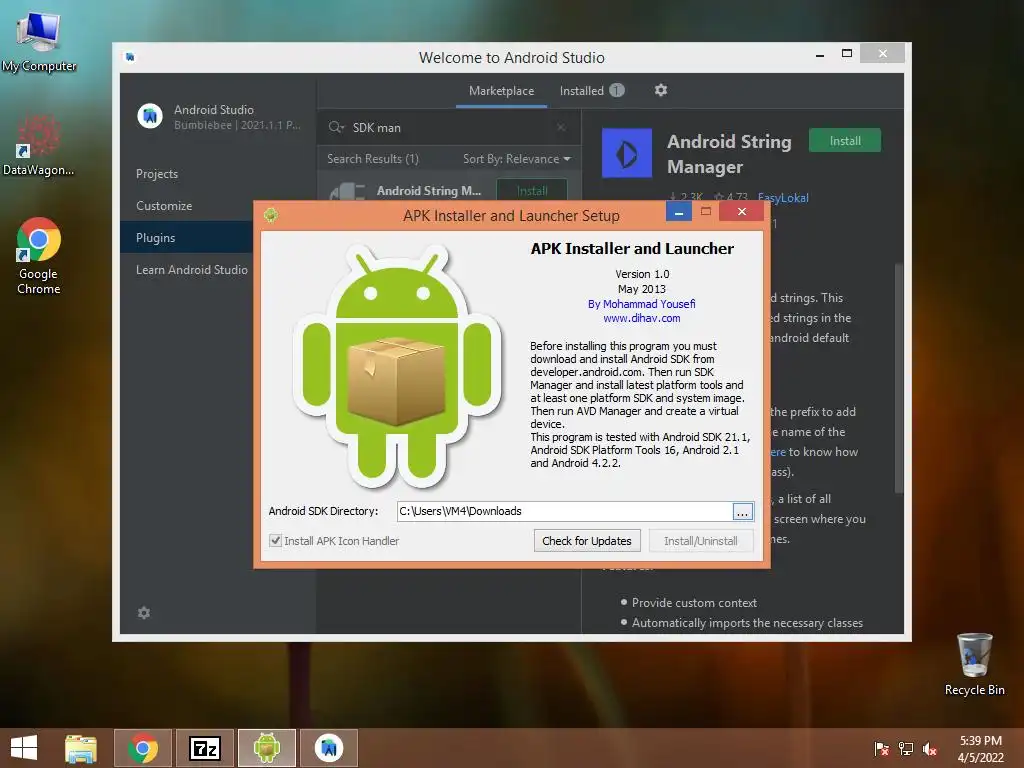Open the EasyLokal vendor link

(783, 197)
